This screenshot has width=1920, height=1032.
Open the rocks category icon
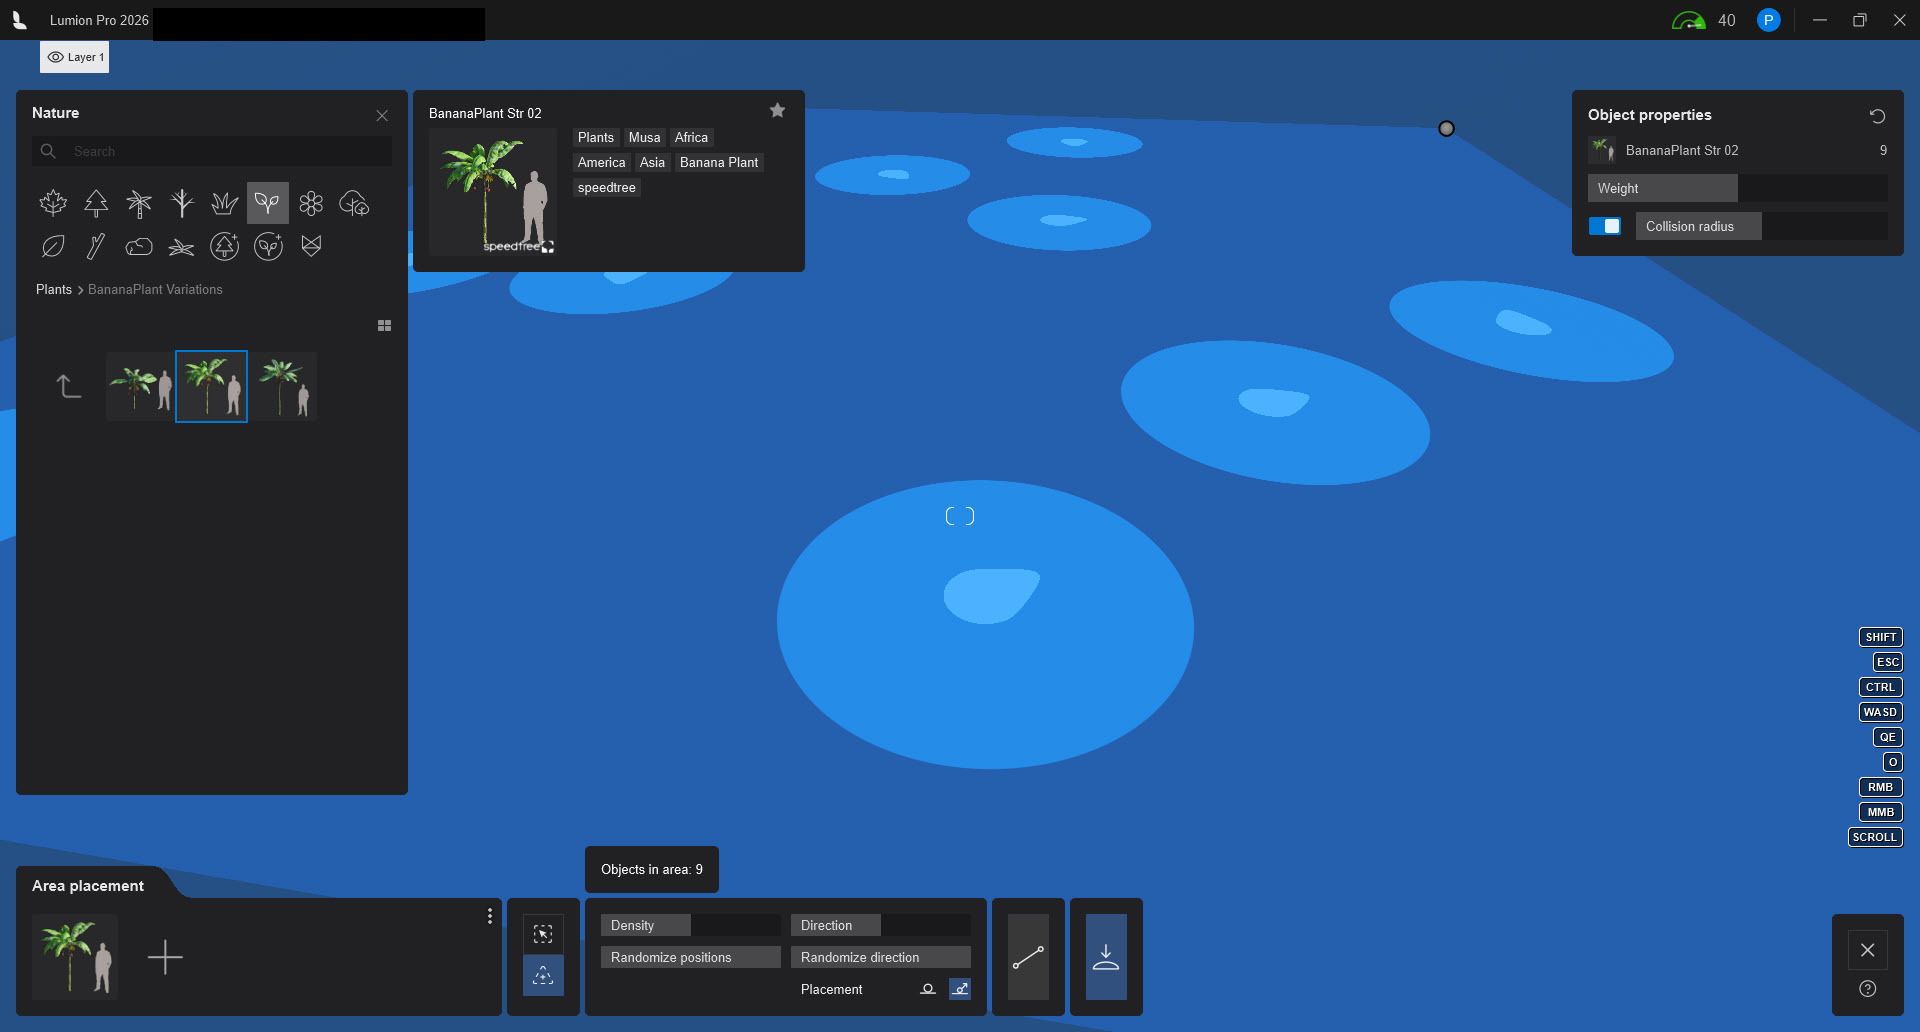coord(138,246)
